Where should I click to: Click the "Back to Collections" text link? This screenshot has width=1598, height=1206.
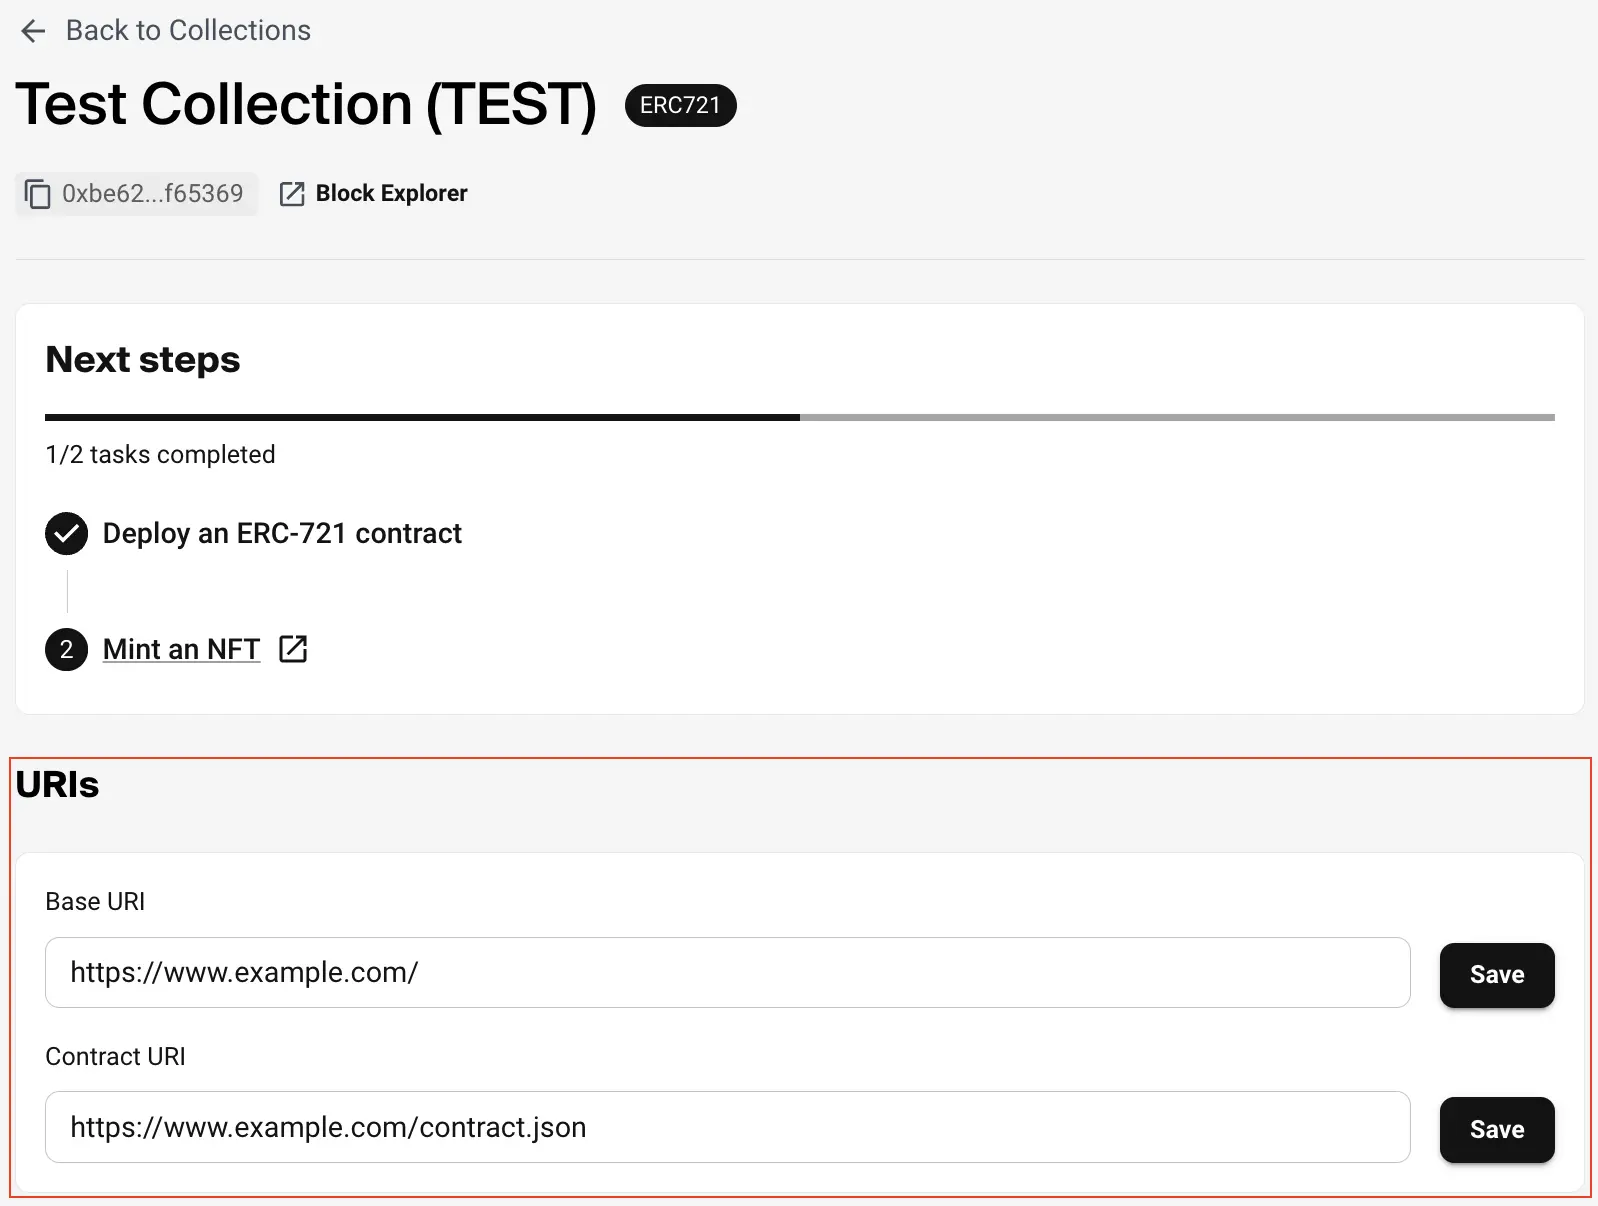188,31
